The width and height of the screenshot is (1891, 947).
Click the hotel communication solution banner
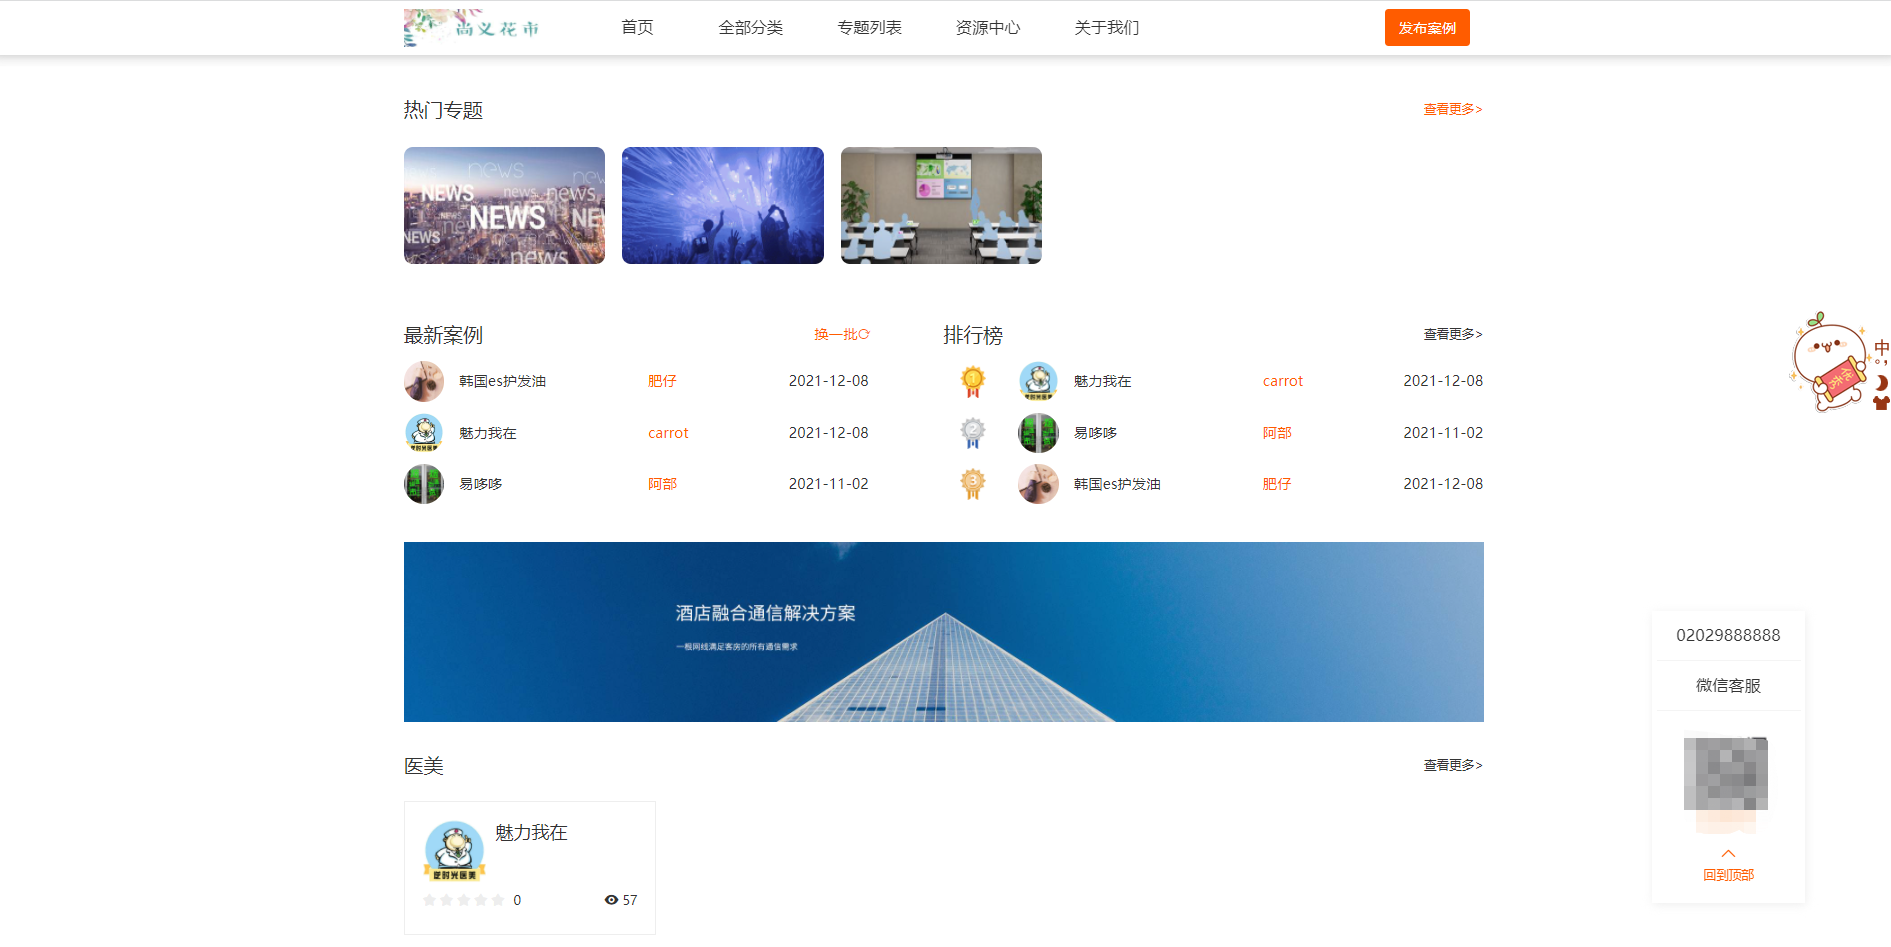click(943, 632)
